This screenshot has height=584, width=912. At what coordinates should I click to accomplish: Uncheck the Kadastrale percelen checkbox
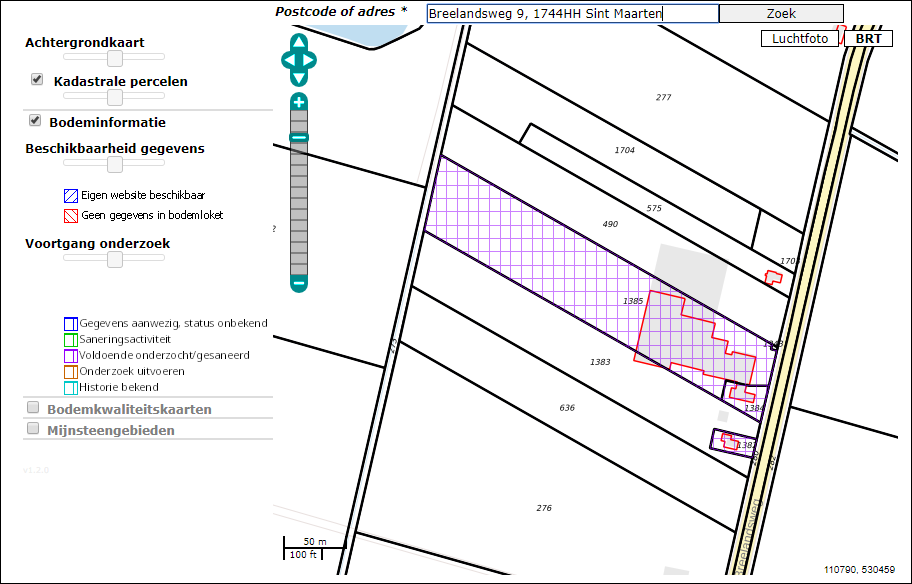[x=37, y=79]
